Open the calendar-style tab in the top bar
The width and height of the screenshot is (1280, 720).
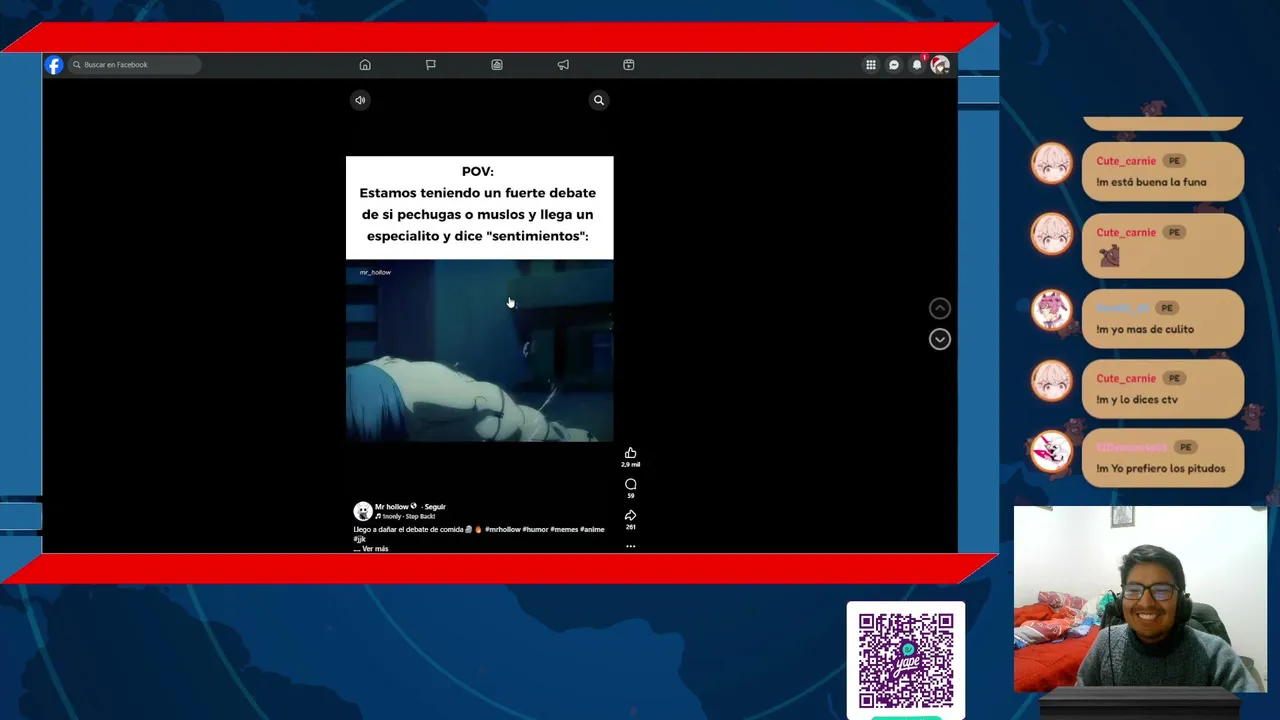629,65
